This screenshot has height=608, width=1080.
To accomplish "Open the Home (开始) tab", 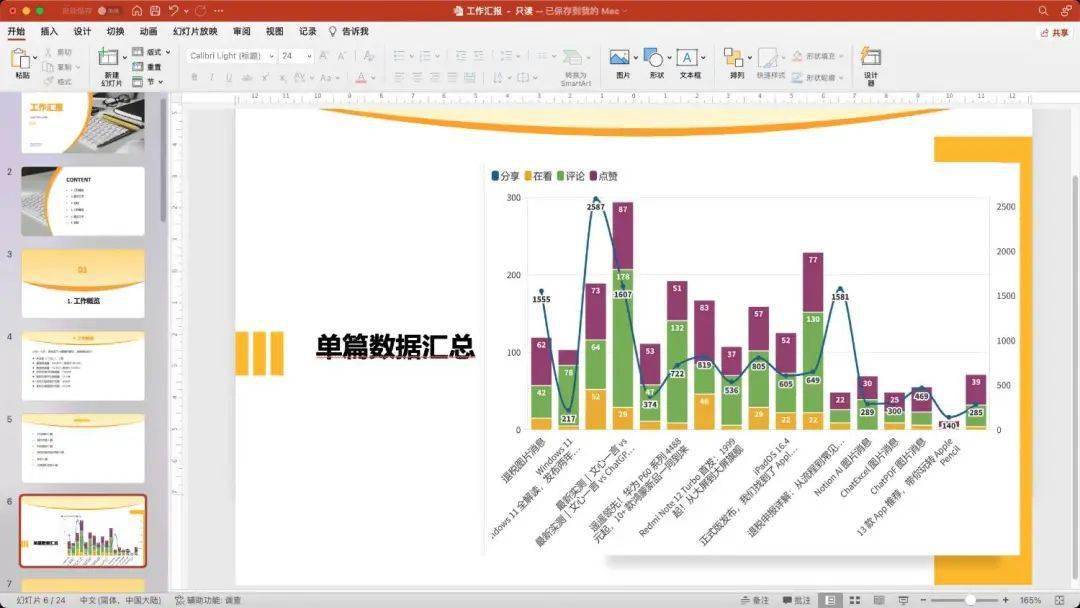I will (x=16, y=31).
